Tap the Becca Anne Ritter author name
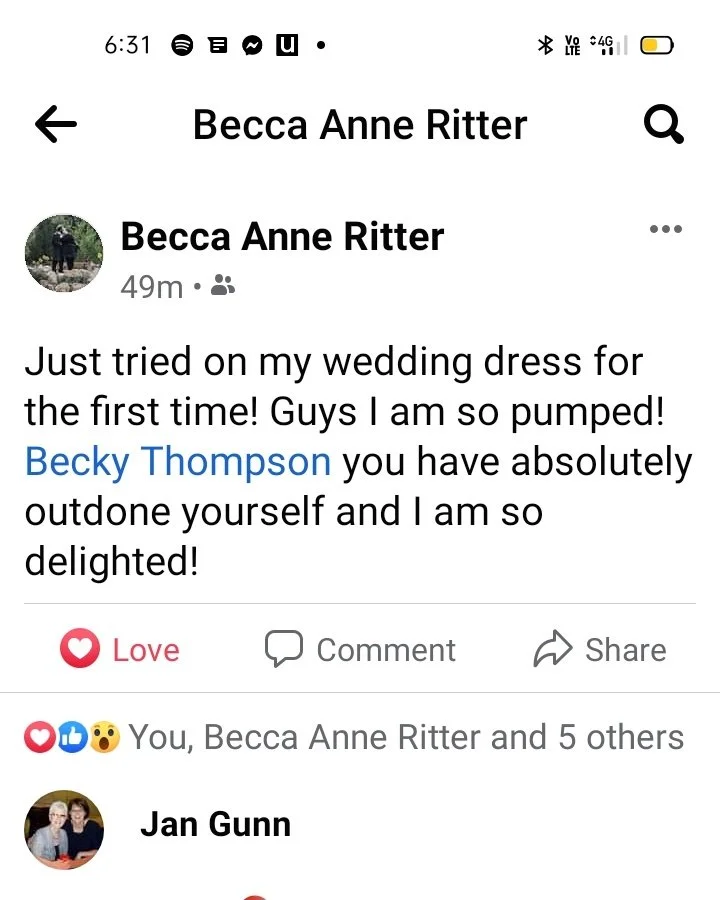 coord(282,236)
